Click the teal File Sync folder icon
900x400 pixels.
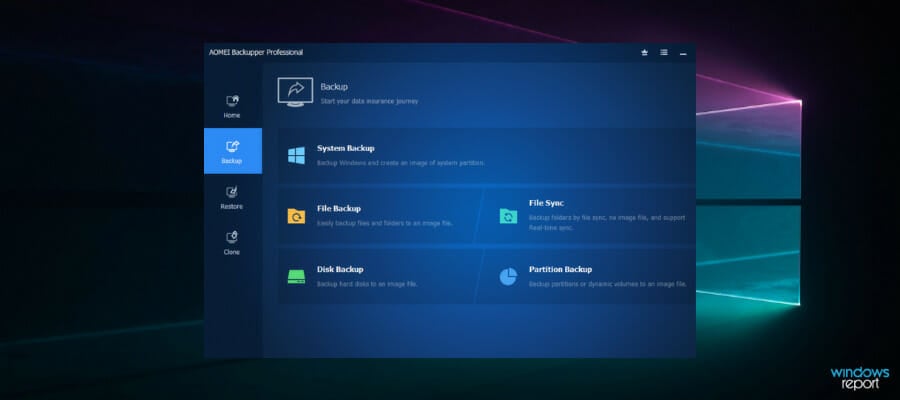tap(508, 216)
